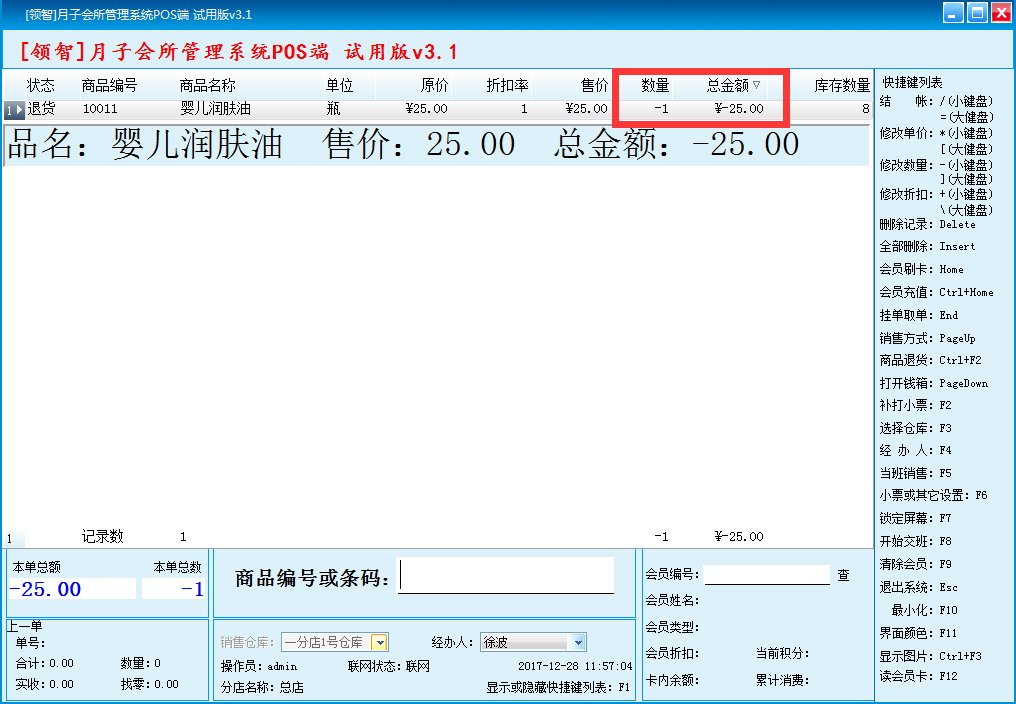Expand the 经办人 dropdown arrow

579,642
